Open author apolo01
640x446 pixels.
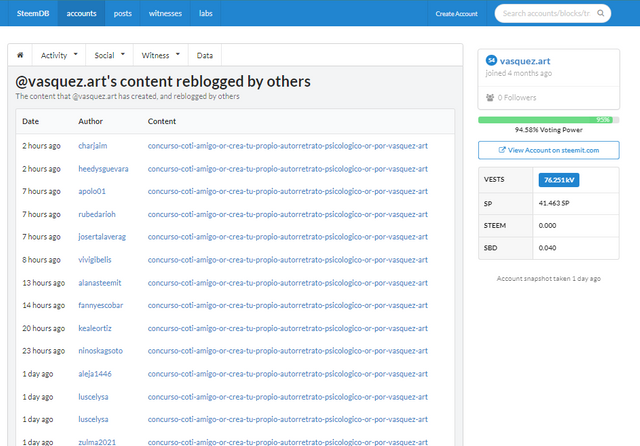92,191
